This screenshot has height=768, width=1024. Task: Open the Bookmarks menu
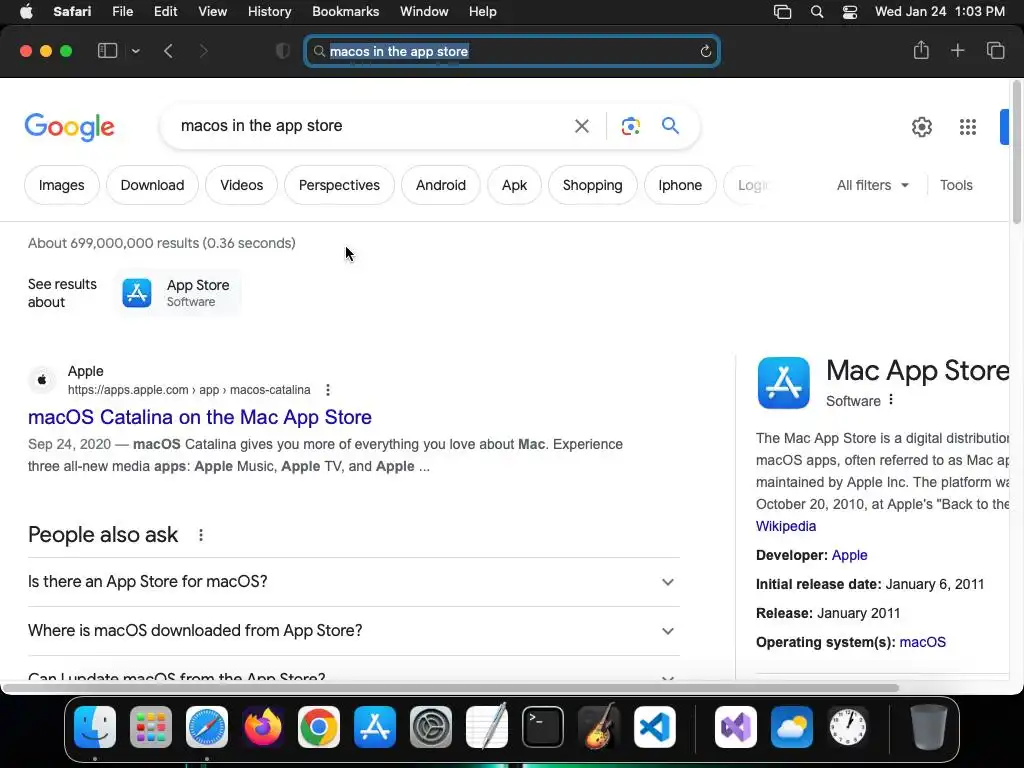[x=345, y=12]
